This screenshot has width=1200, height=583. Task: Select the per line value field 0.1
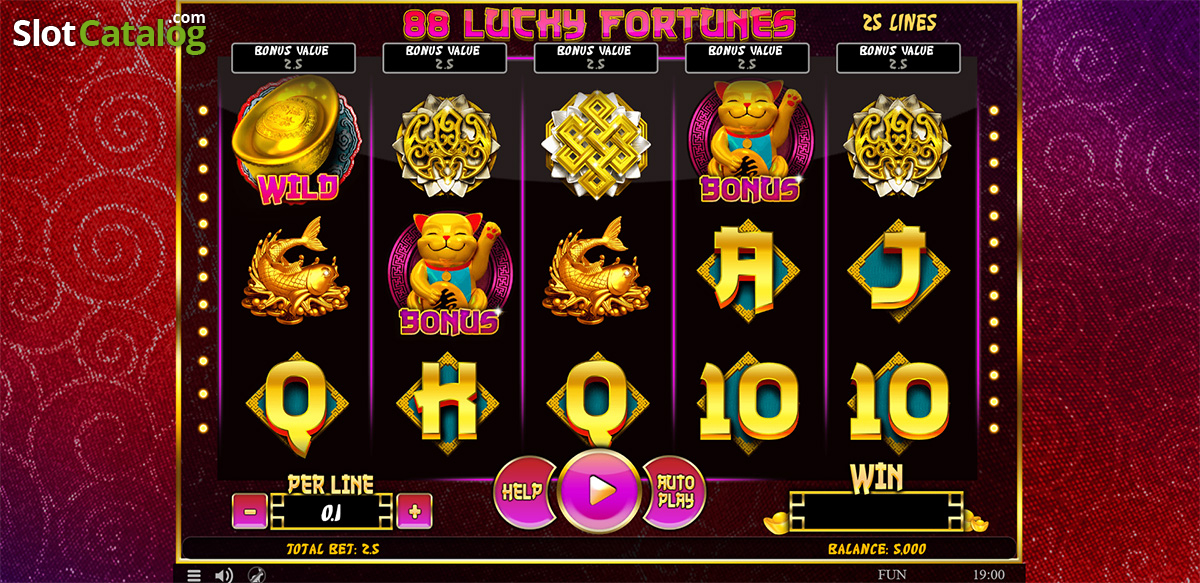tap(331, 511)
